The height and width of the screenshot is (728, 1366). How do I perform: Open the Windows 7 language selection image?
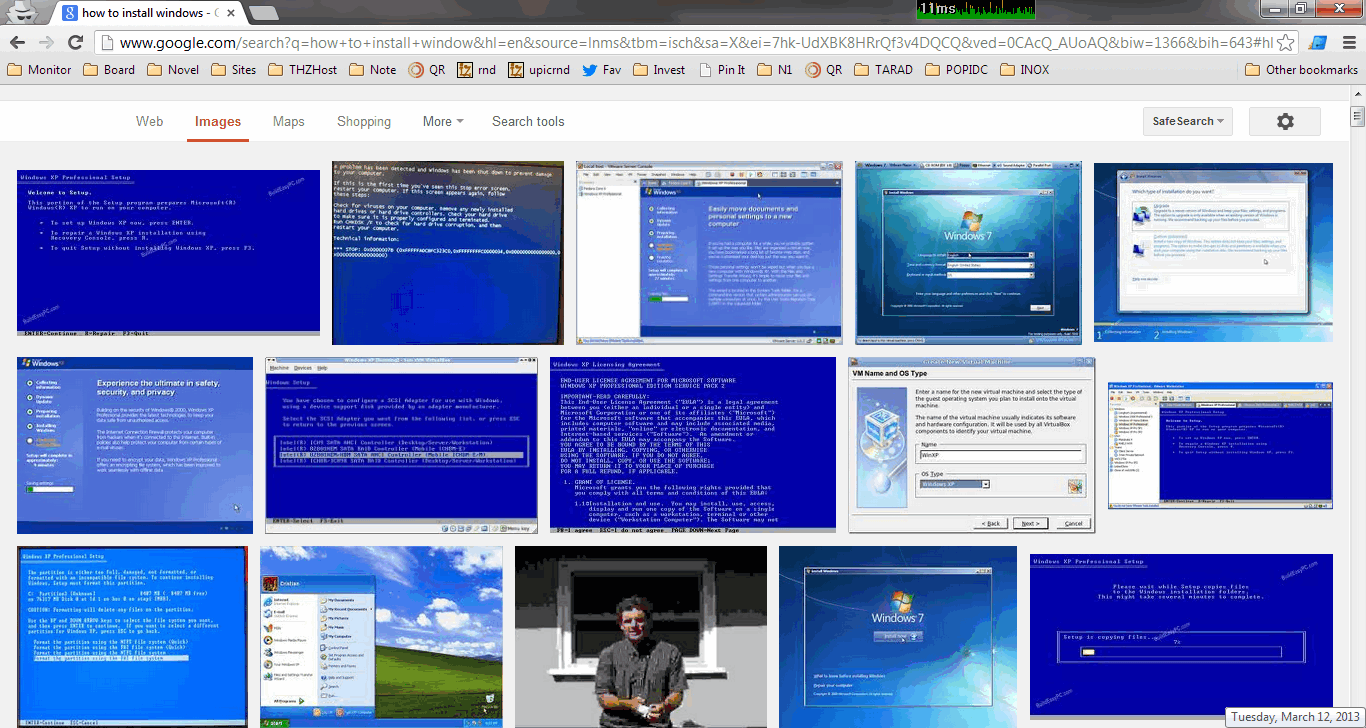coord(969,253)
